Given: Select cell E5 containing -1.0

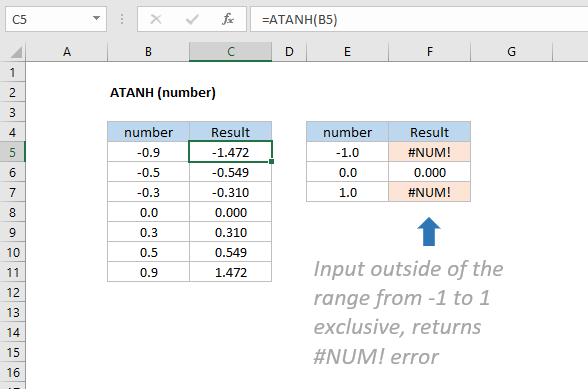Looking at the screenshot, I should coord(348,152).
